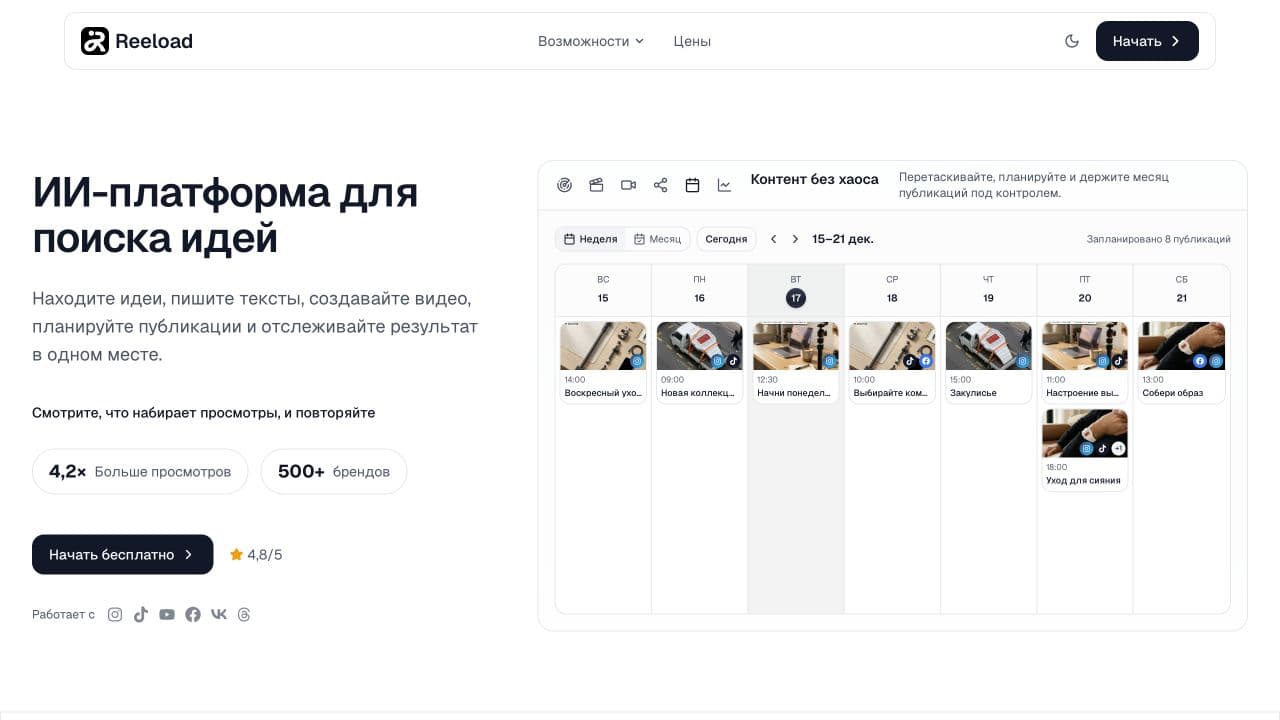This screenshot has height=720, width=1280.
Task: Open the Воскресный ухо... post at 14:00
Action: click(x=603, y=362)
